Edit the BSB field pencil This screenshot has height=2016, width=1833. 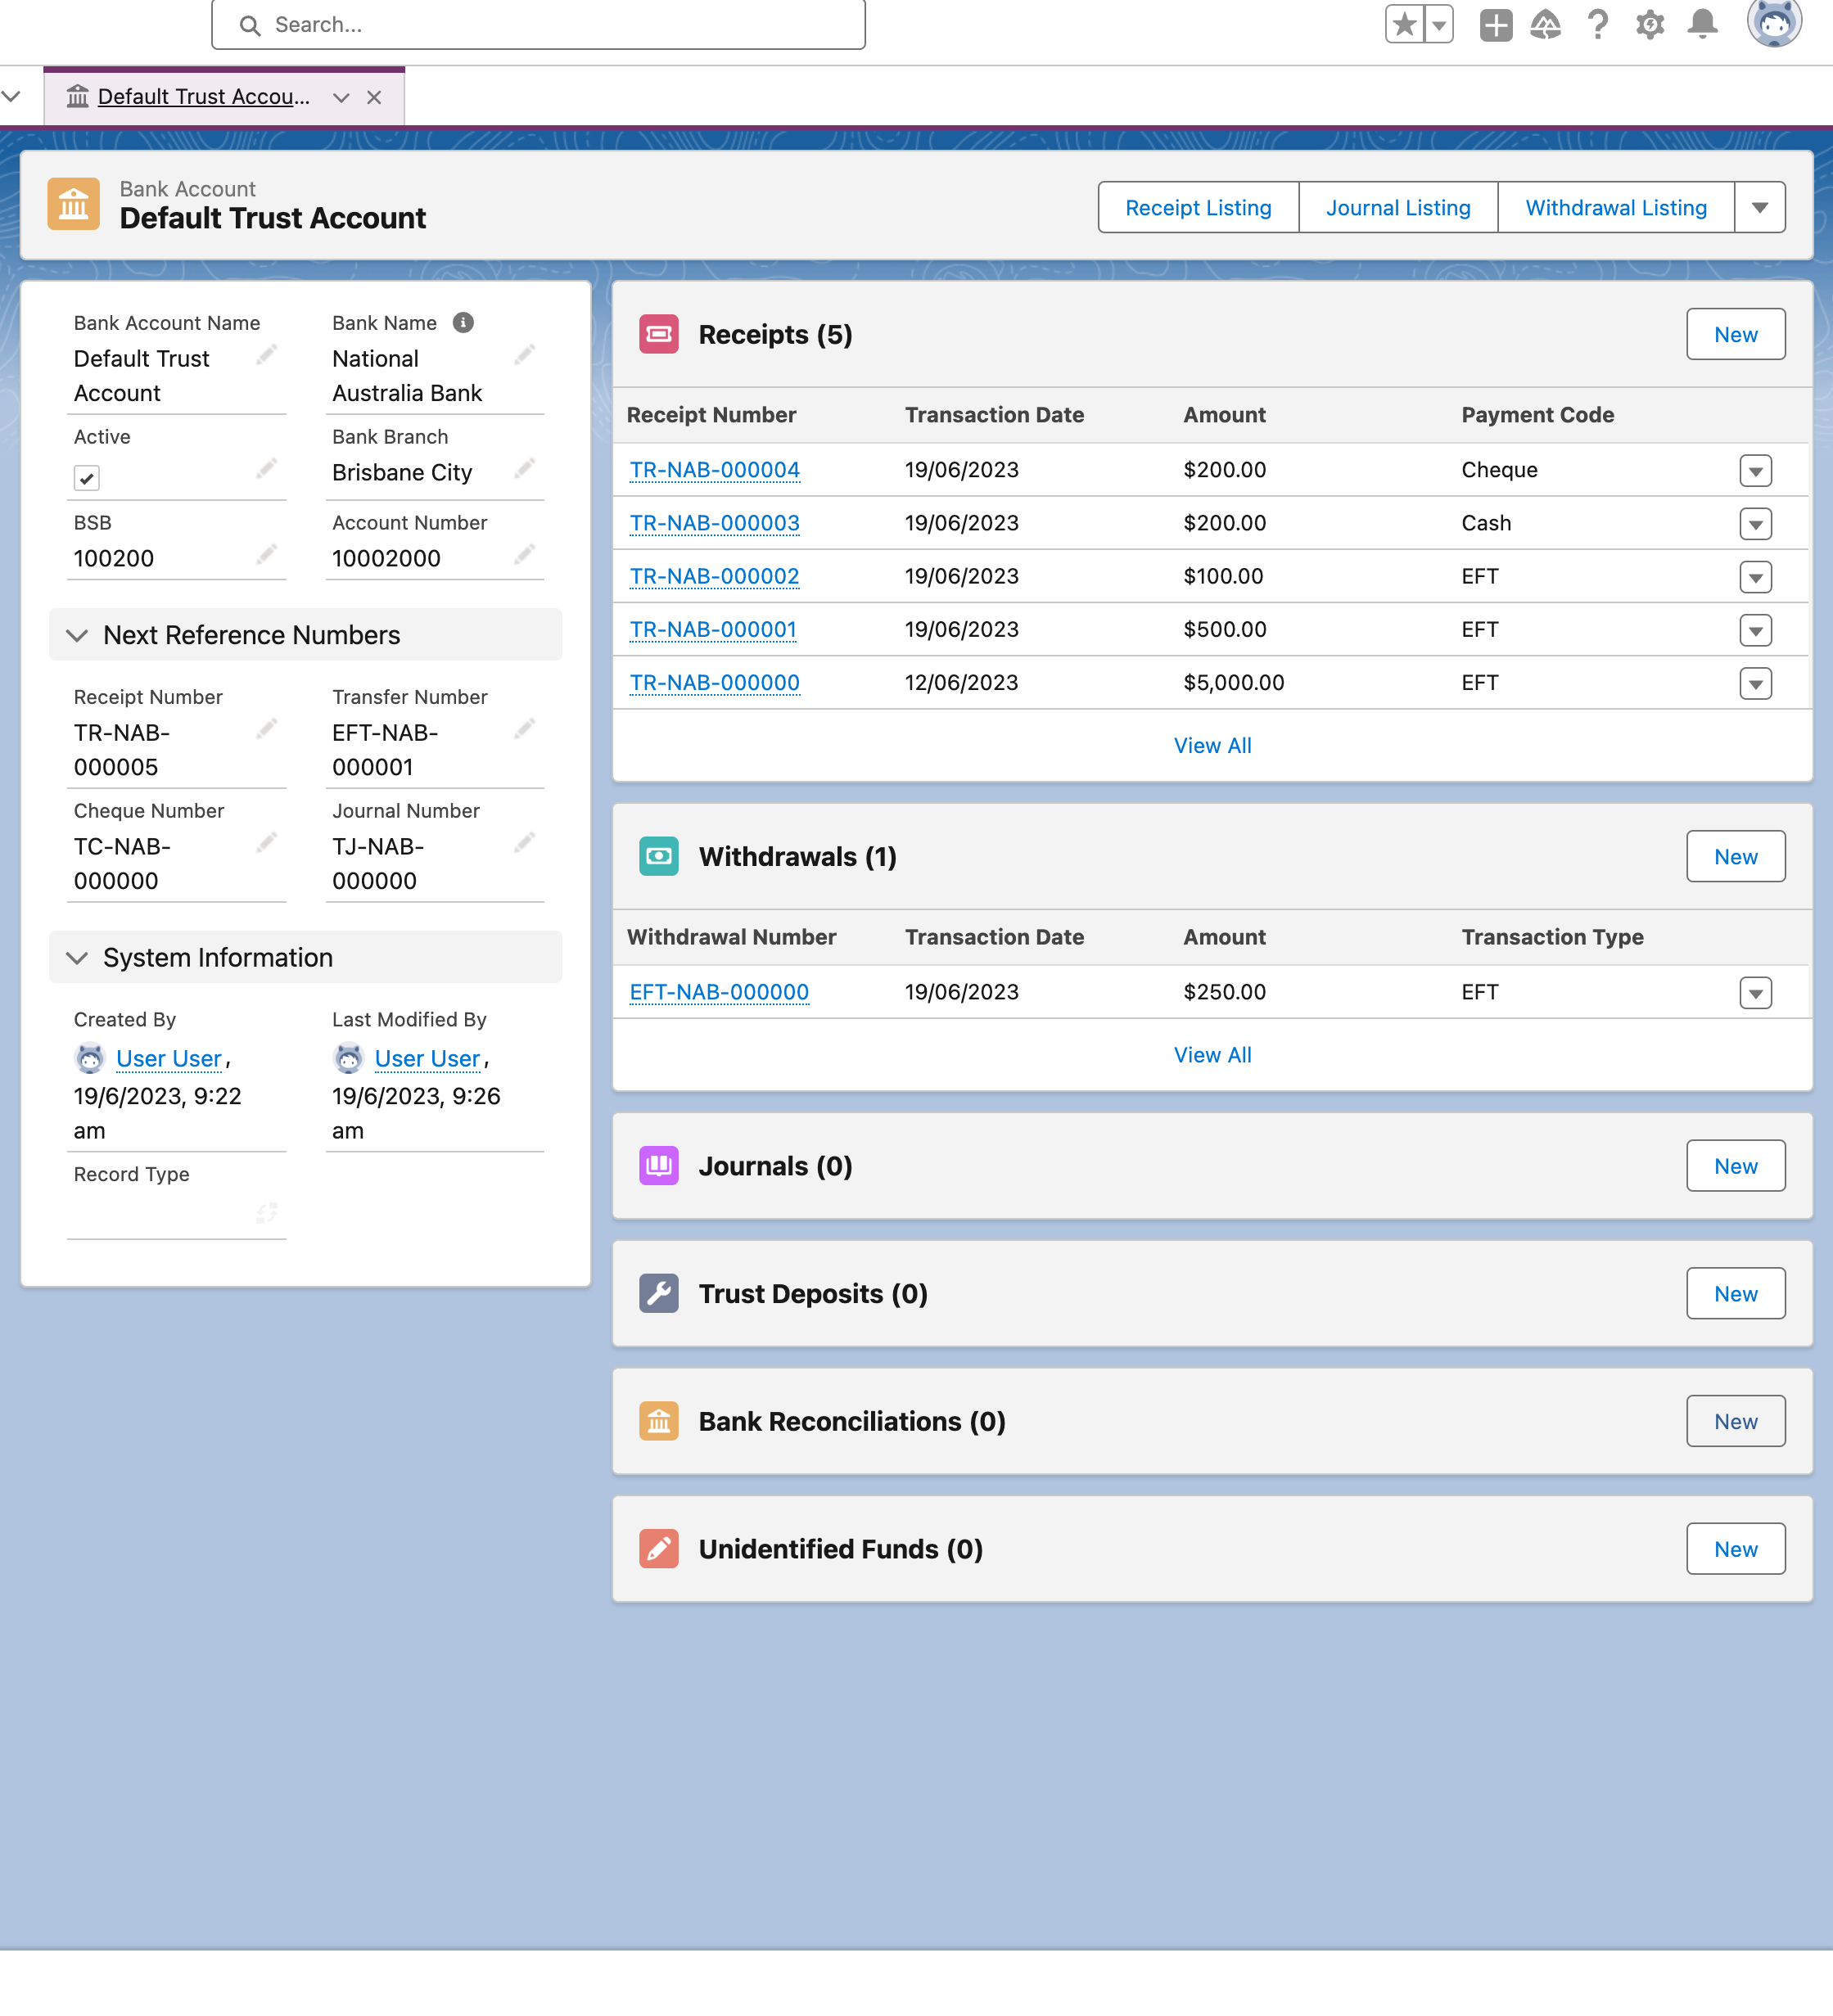click(x=266, y=555)
